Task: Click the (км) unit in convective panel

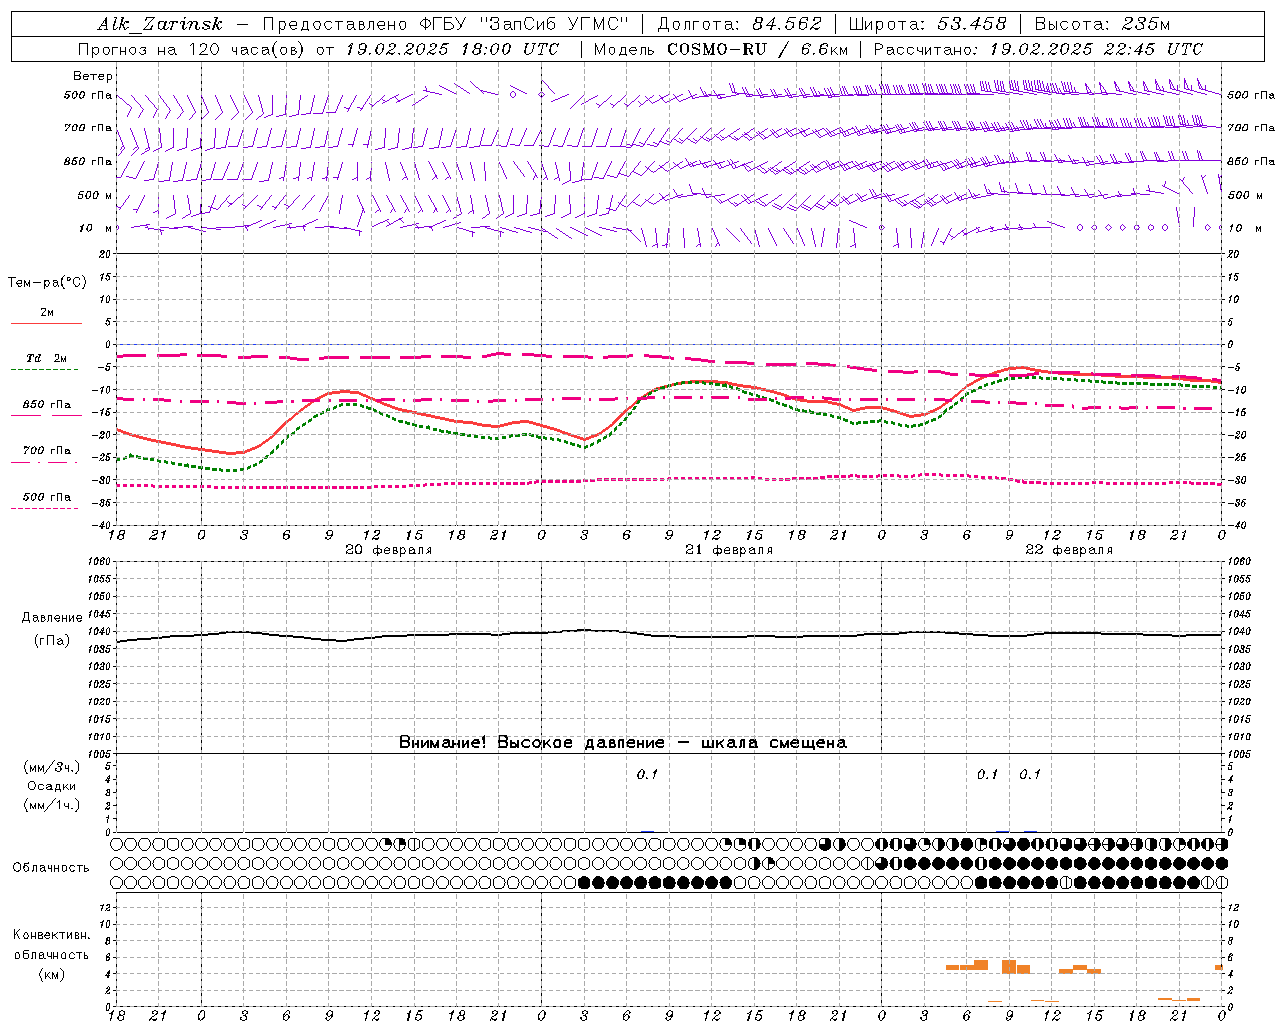Action: pos(51,974)
